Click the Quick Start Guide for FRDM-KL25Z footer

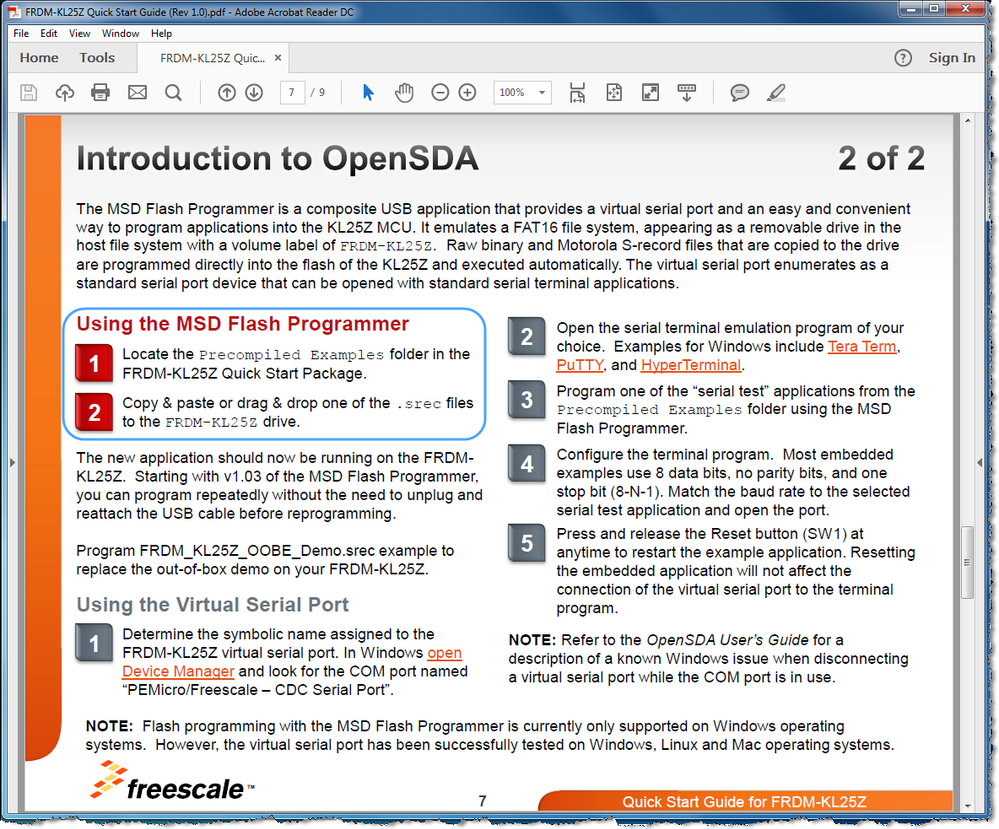pos(744,802)
